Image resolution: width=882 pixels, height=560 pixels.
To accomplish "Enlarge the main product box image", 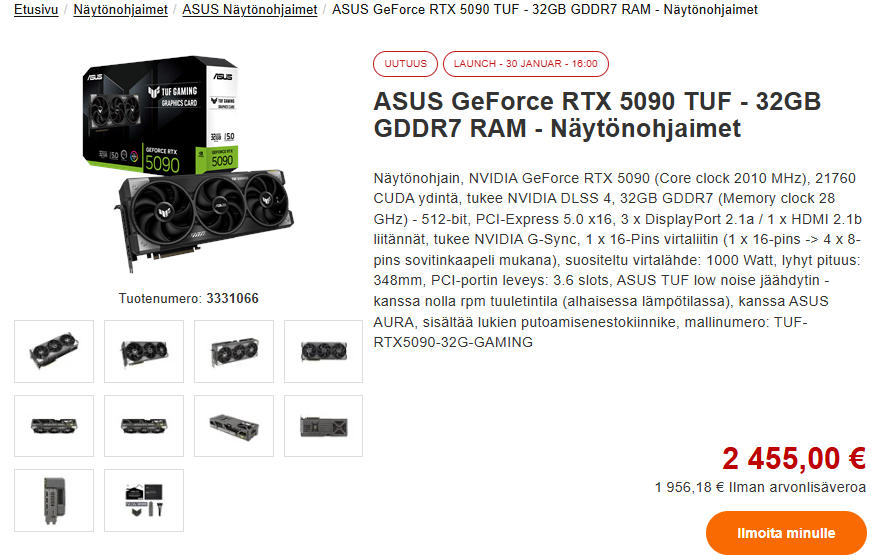I will click(x=188, y=164).
